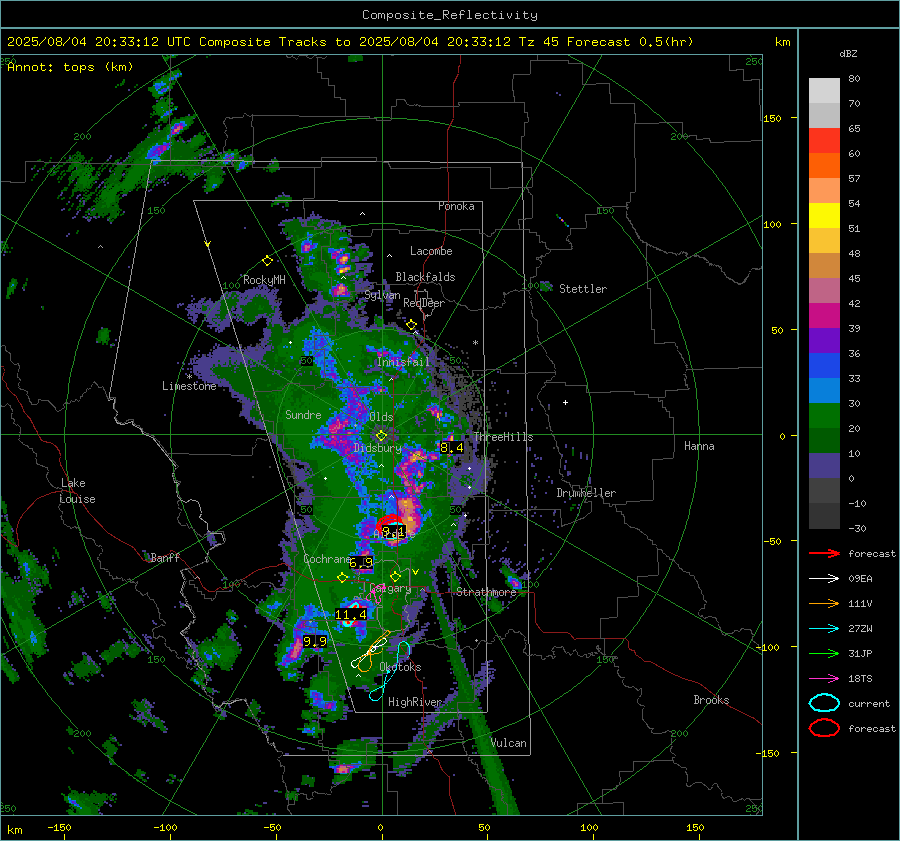Click the Sundre city label
Image resolution: width=900 pixels, height=841 pixels.
coord(303,414)
